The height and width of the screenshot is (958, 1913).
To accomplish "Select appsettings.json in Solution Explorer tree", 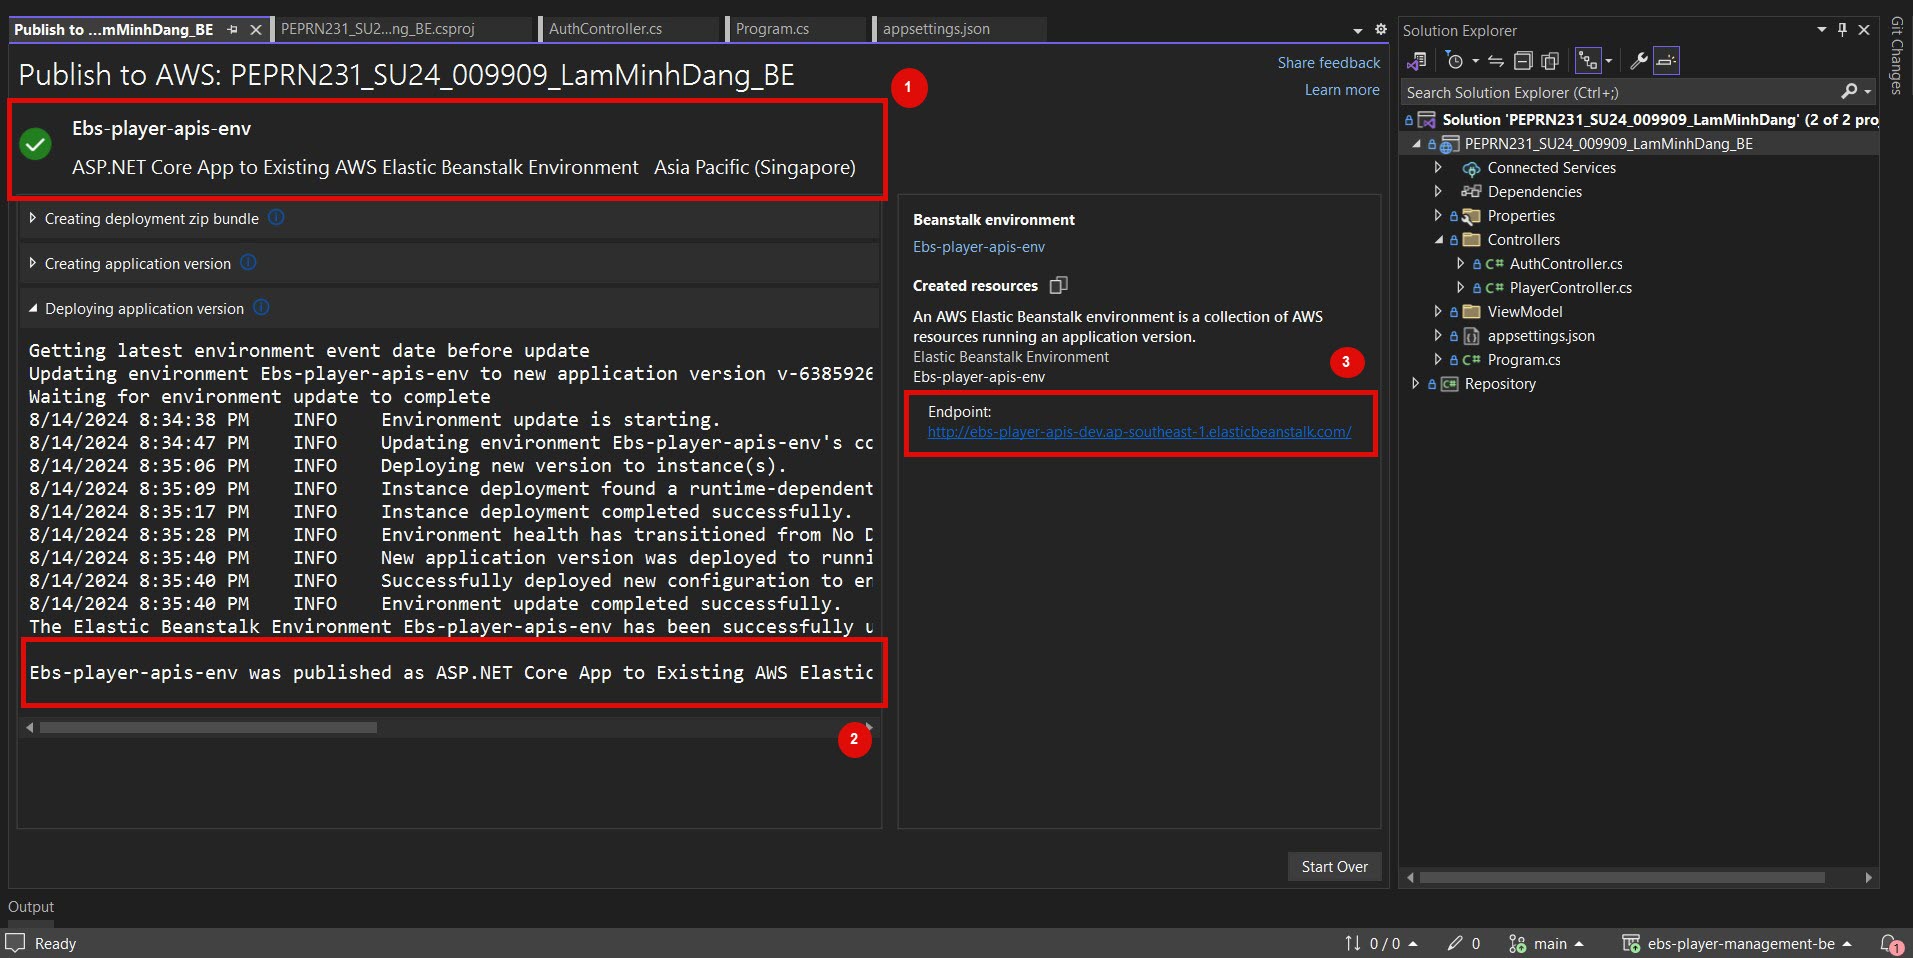I will [x=1541, y=336].
